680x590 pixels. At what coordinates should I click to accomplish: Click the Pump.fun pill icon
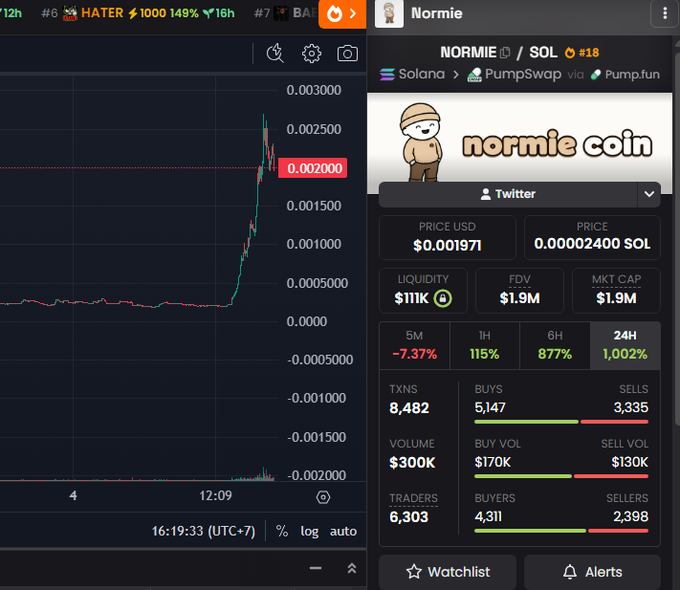[596, 75]
